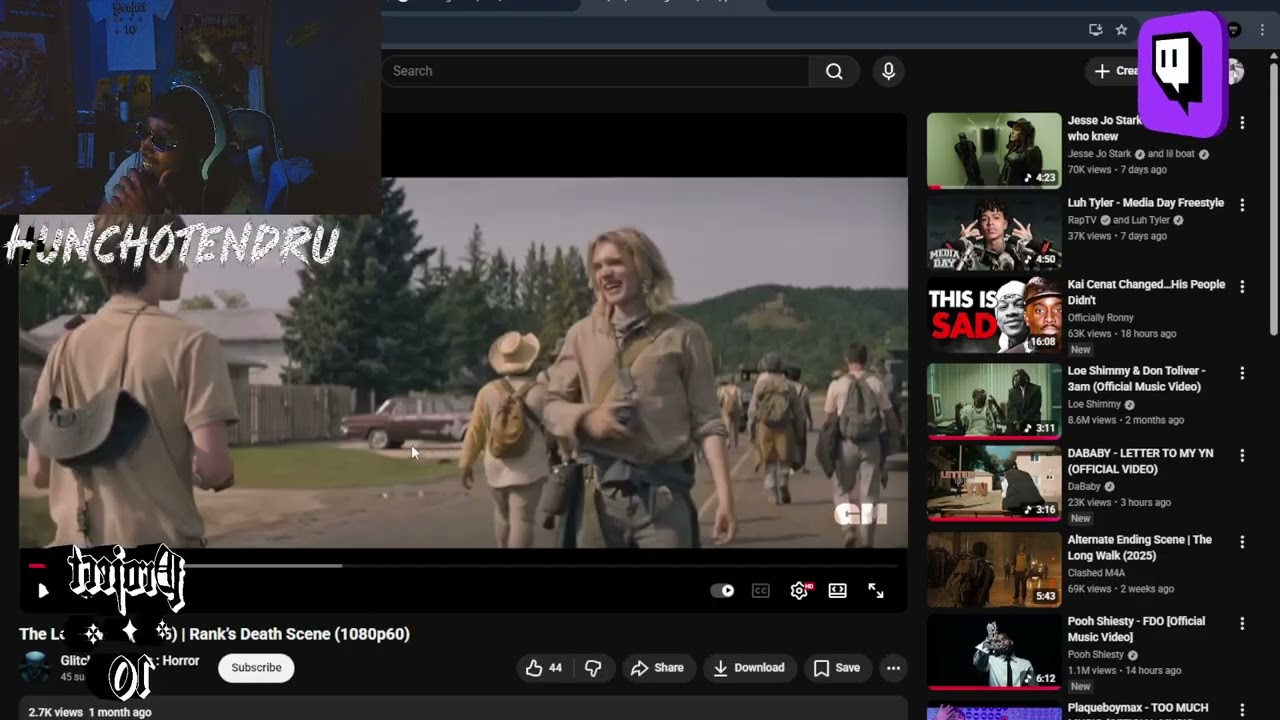This screenshot has height=720, width=1280.
Task: Open more actions menu beside Save
Action: click(893, 668)
